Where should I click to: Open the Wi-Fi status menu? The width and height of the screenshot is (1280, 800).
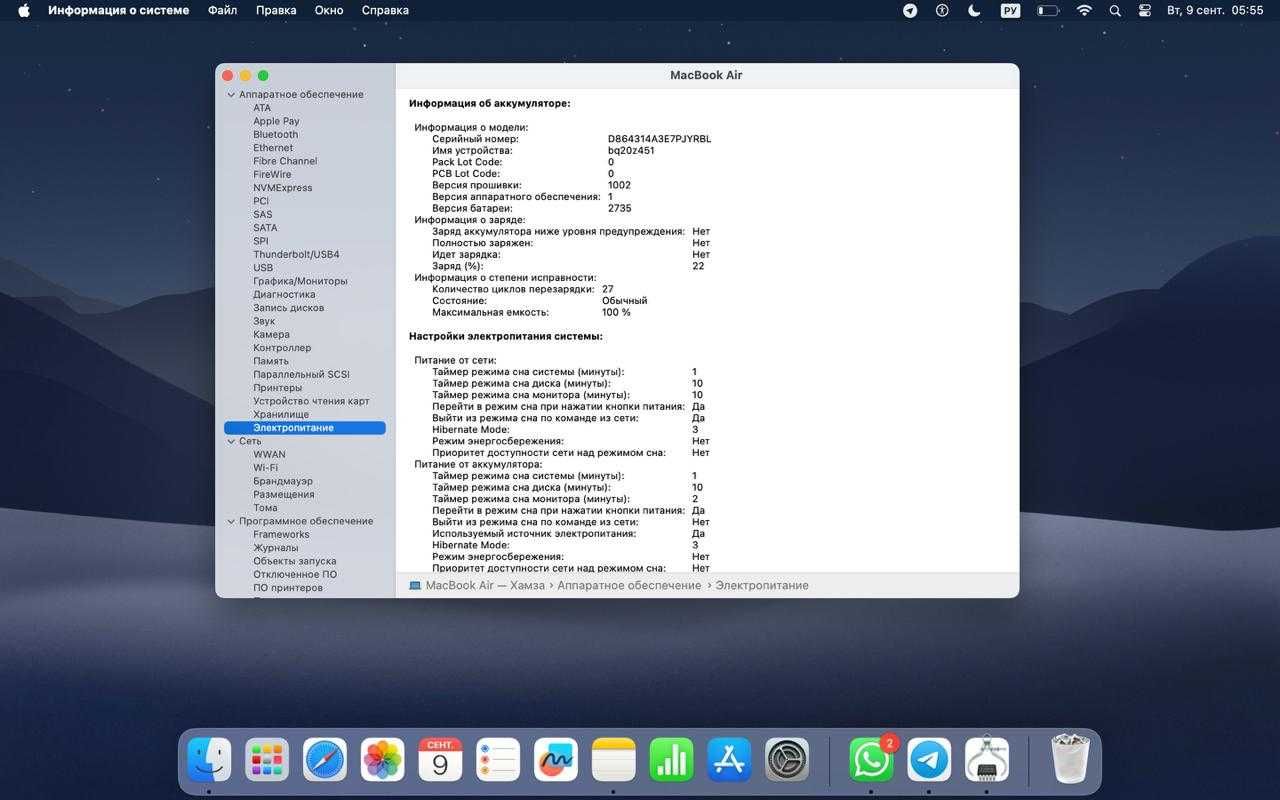(x=1084, y=10)
